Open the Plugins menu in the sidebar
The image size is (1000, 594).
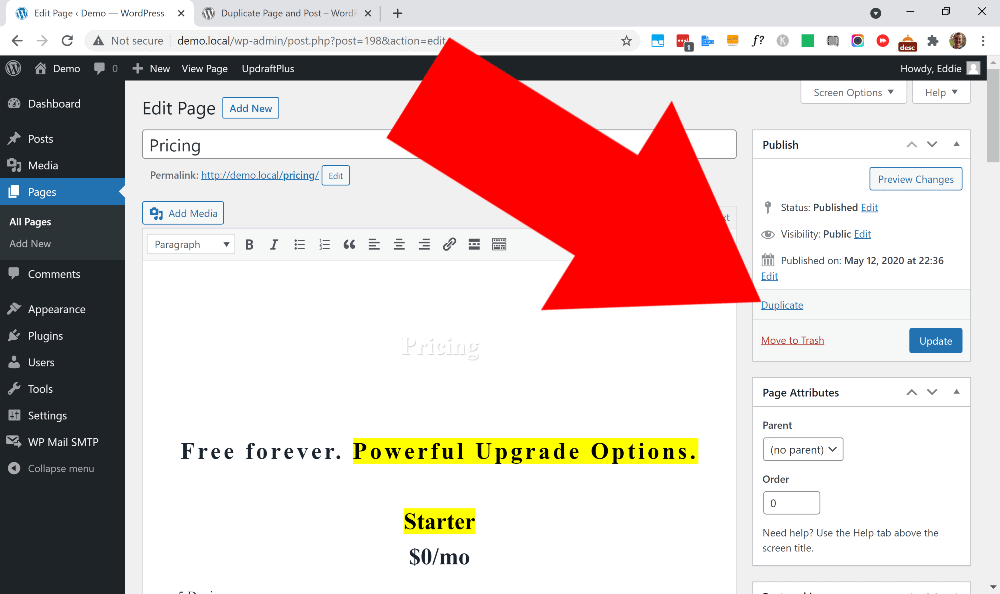point(45,336)
